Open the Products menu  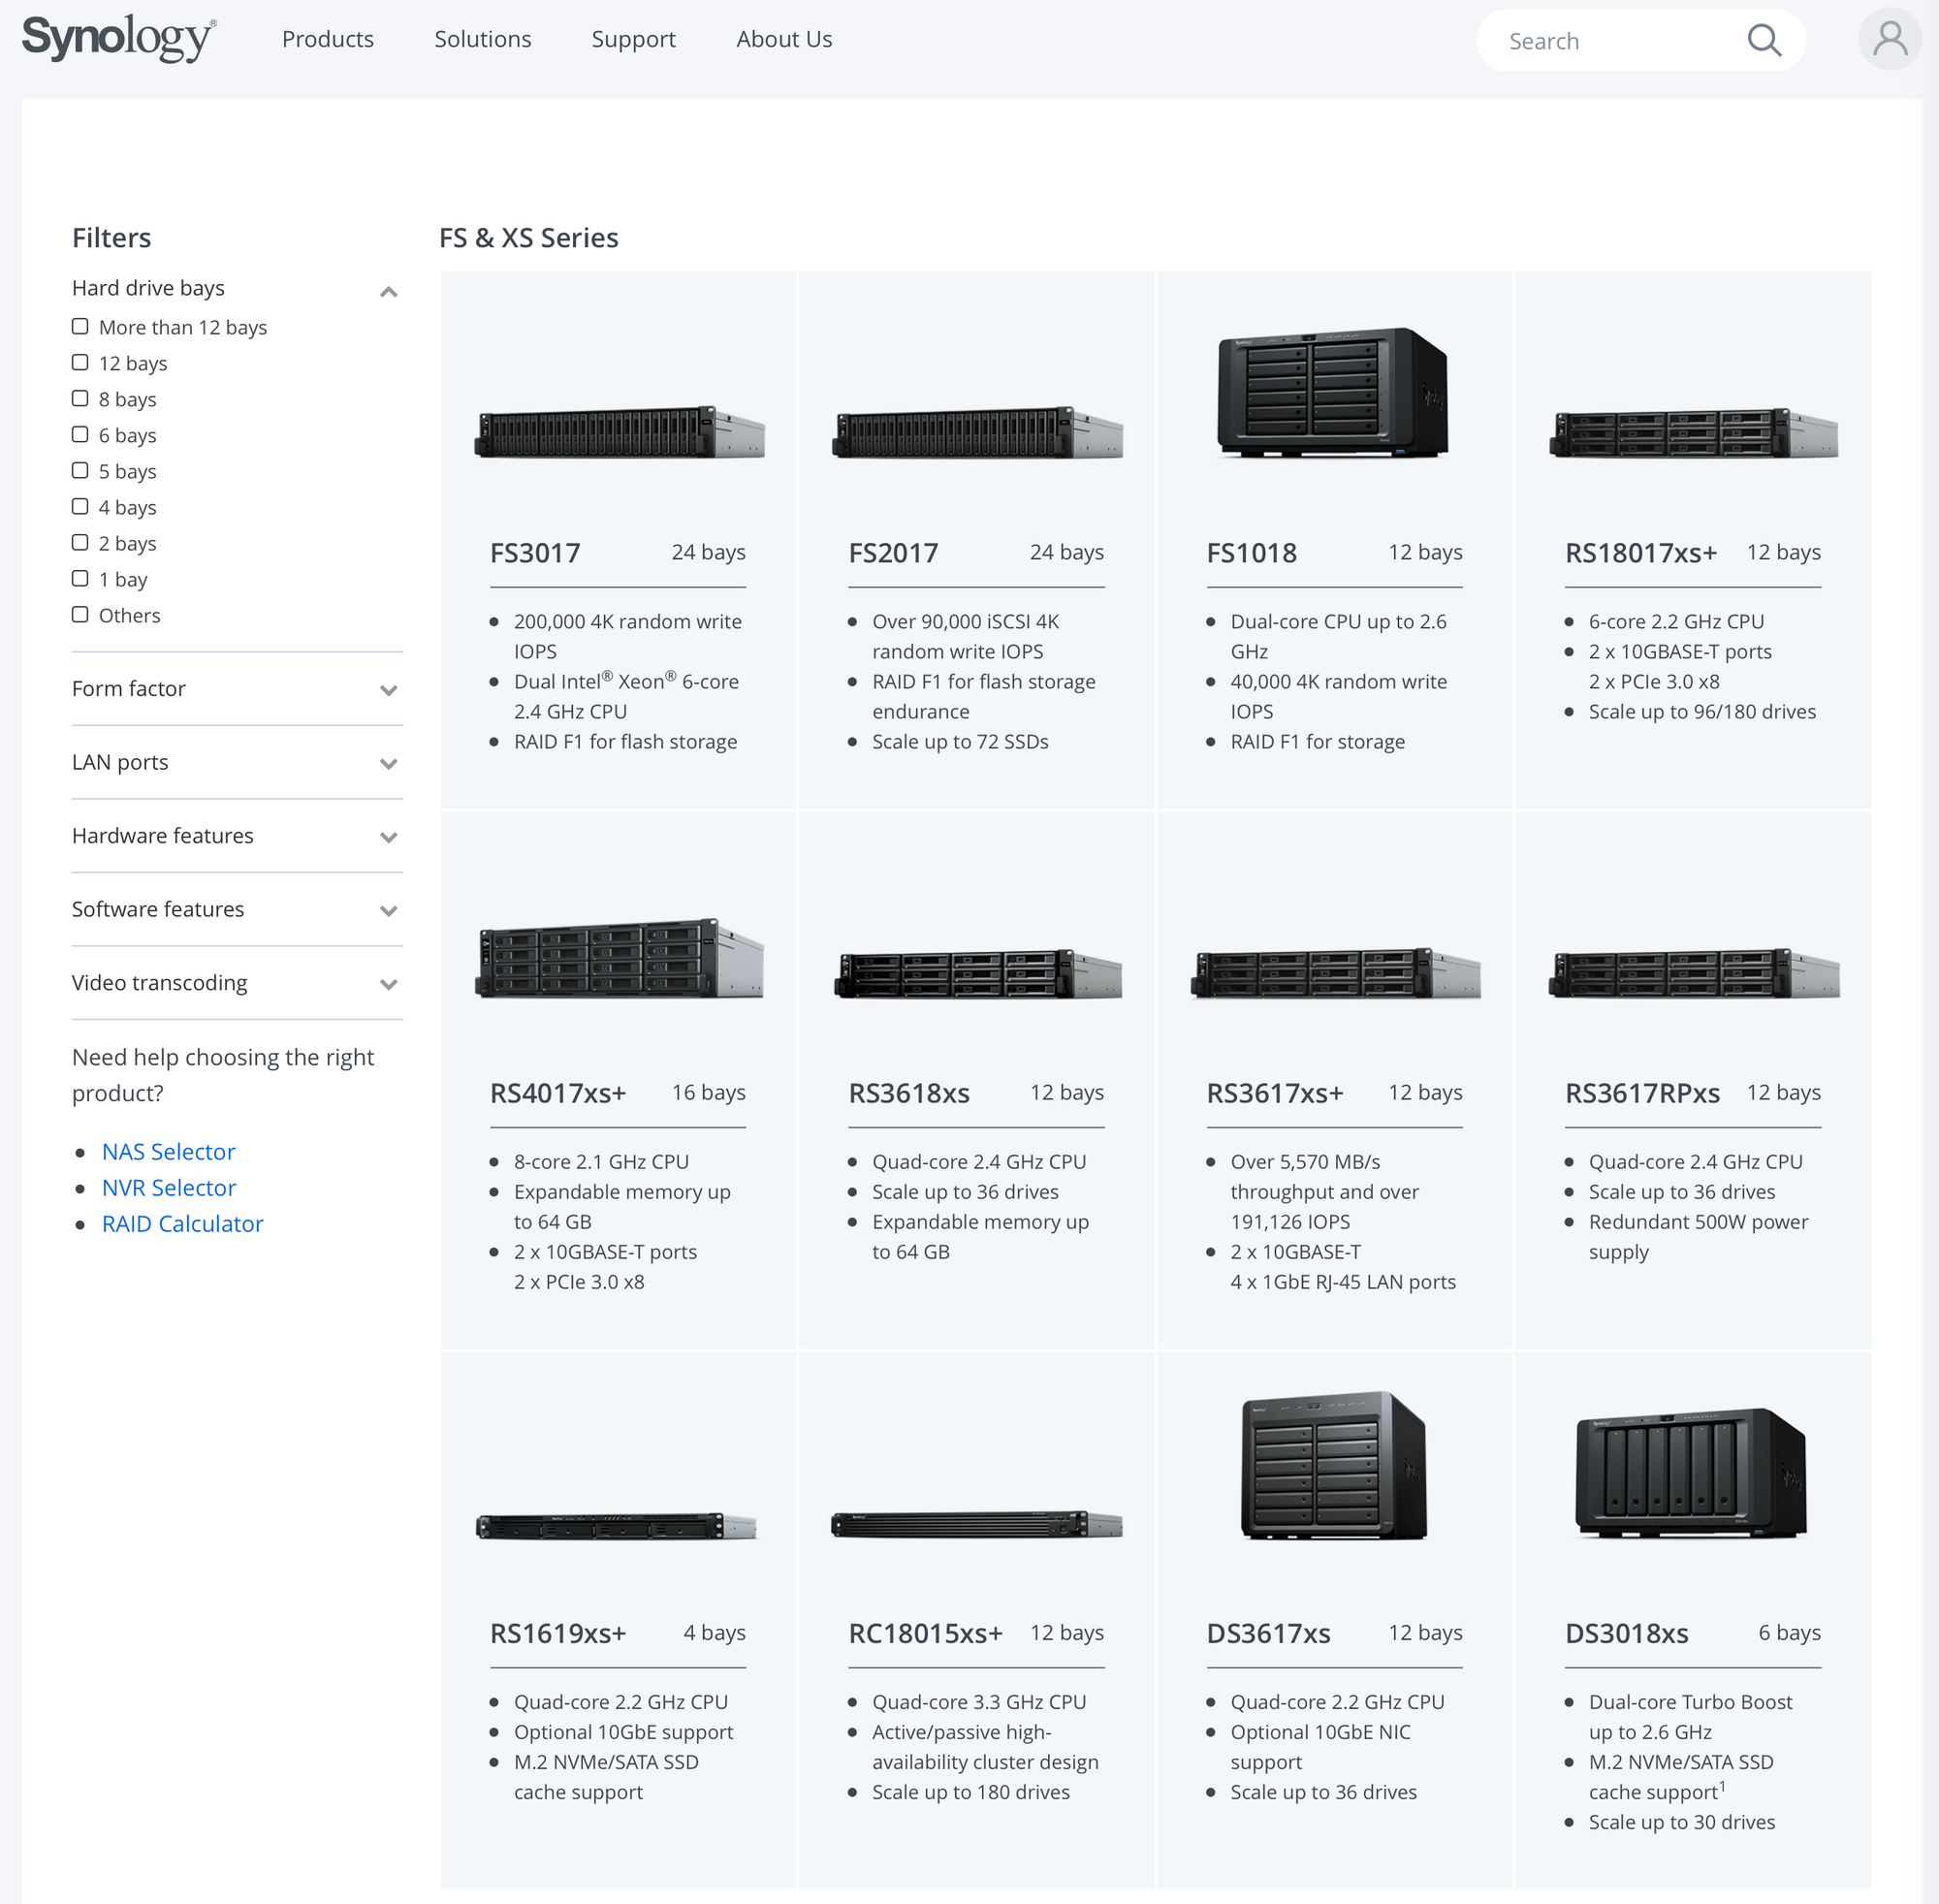[x=327, y=39]
